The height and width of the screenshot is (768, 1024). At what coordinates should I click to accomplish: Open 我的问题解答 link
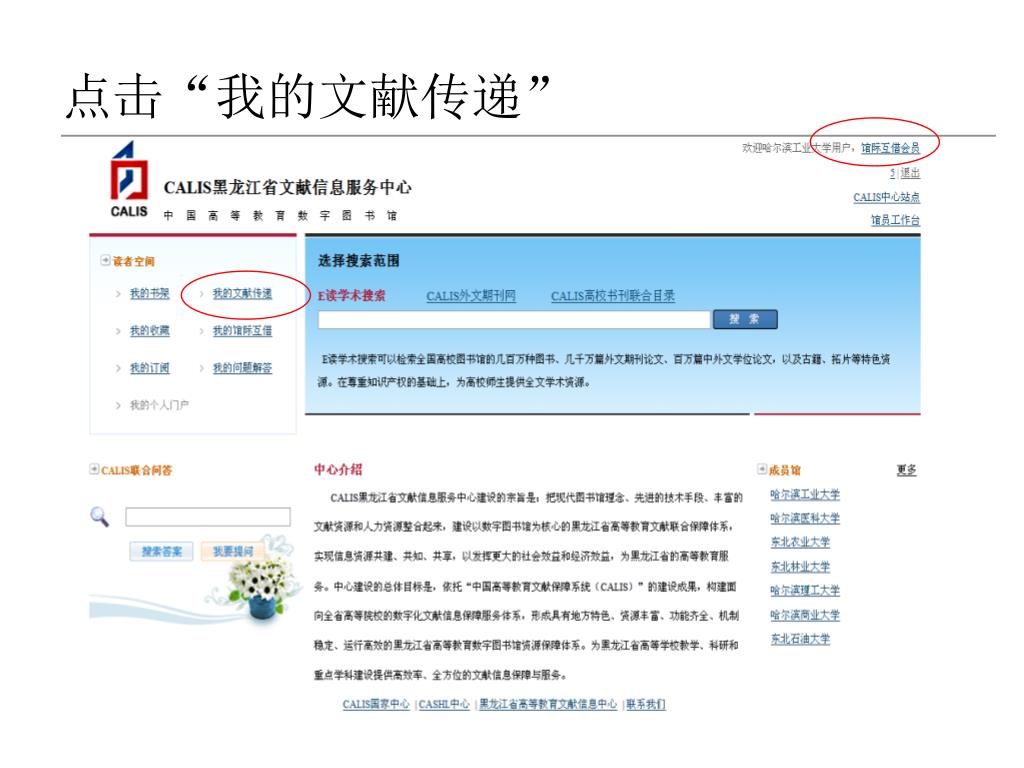tap(242, 368)
